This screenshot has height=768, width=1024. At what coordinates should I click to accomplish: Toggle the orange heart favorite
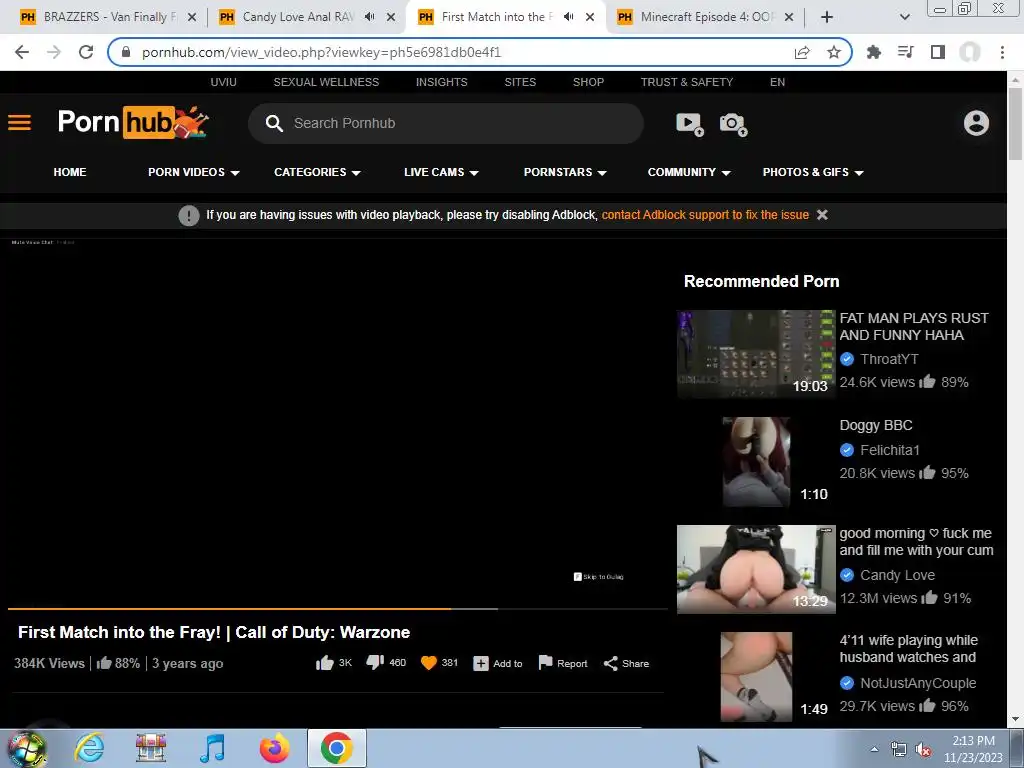point(428,664)
